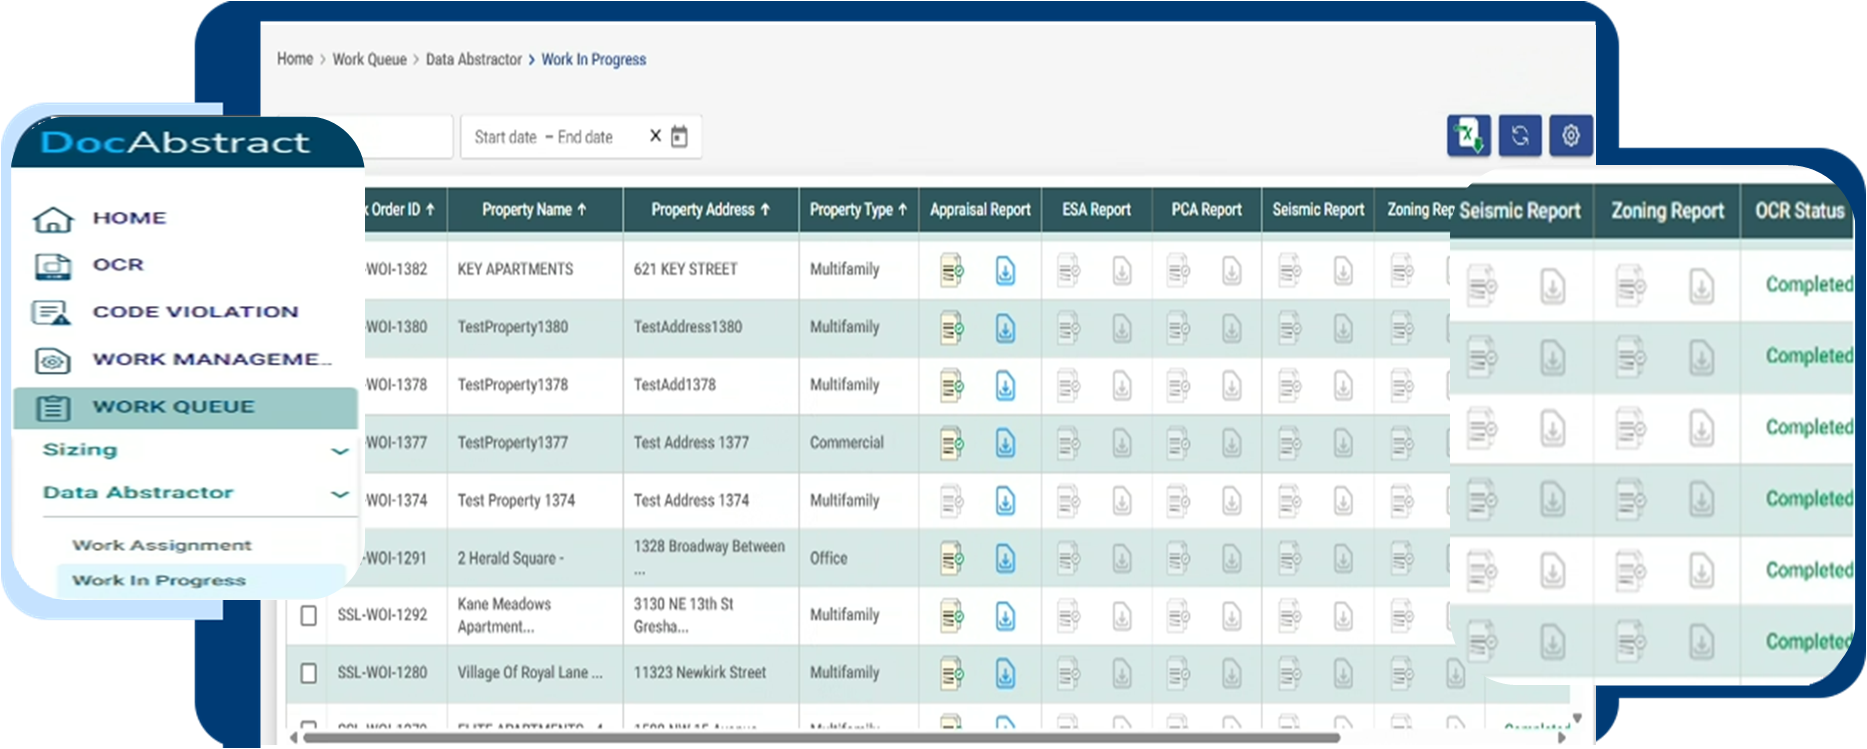Sort by Property Name column header
This screenshot has width=1867, height=749.
[533, 210]
